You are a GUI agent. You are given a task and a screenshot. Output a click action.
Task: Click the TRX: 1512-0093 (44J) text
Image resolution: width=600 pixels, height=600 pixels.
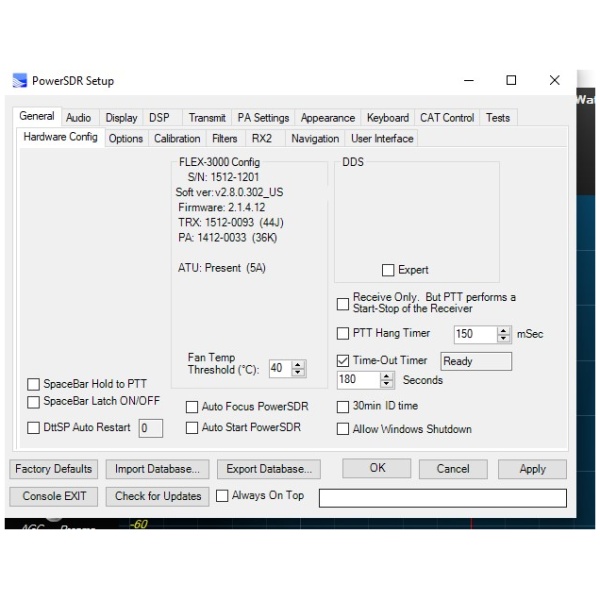[231, 222]
